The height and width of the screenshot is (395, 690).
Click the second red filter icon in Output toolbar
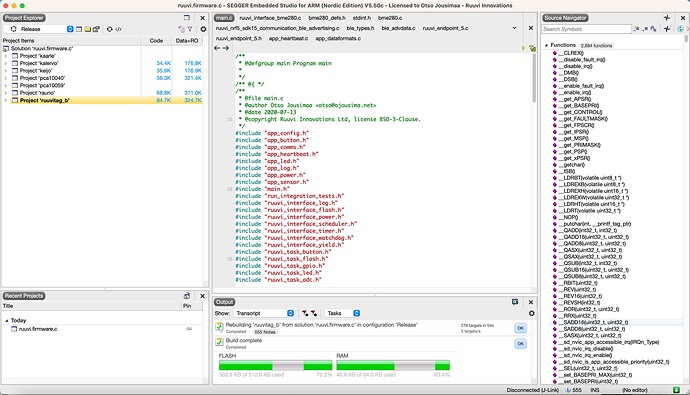point(314,313)
